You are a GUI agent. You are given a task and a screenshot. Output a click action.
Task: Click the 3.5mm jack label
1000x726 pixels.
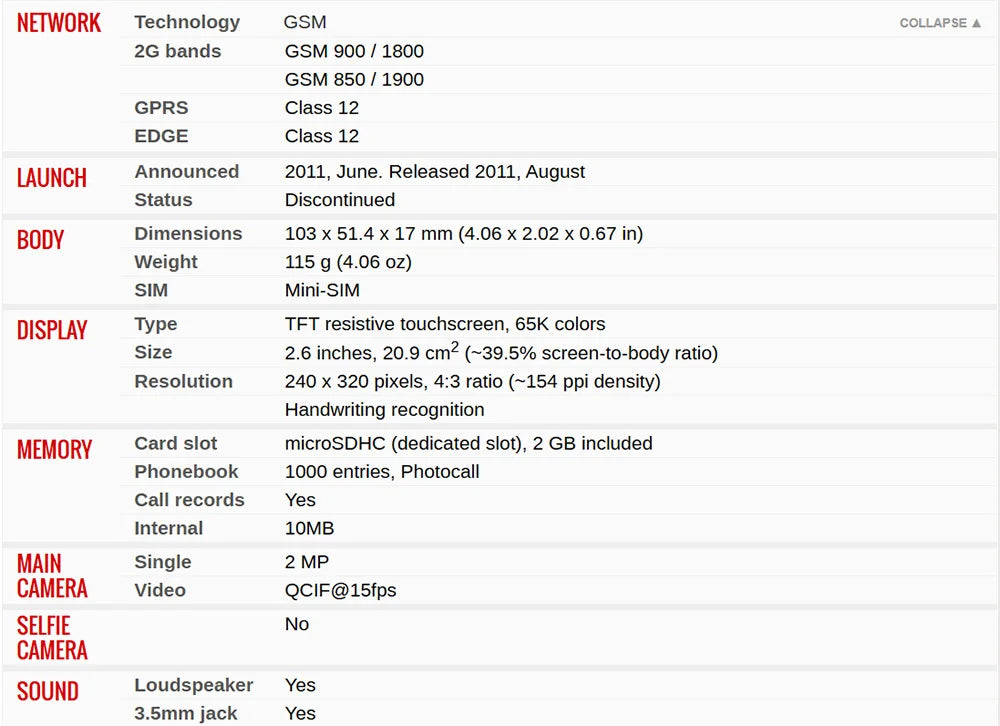pyautogui.click(x=186, y=713)
